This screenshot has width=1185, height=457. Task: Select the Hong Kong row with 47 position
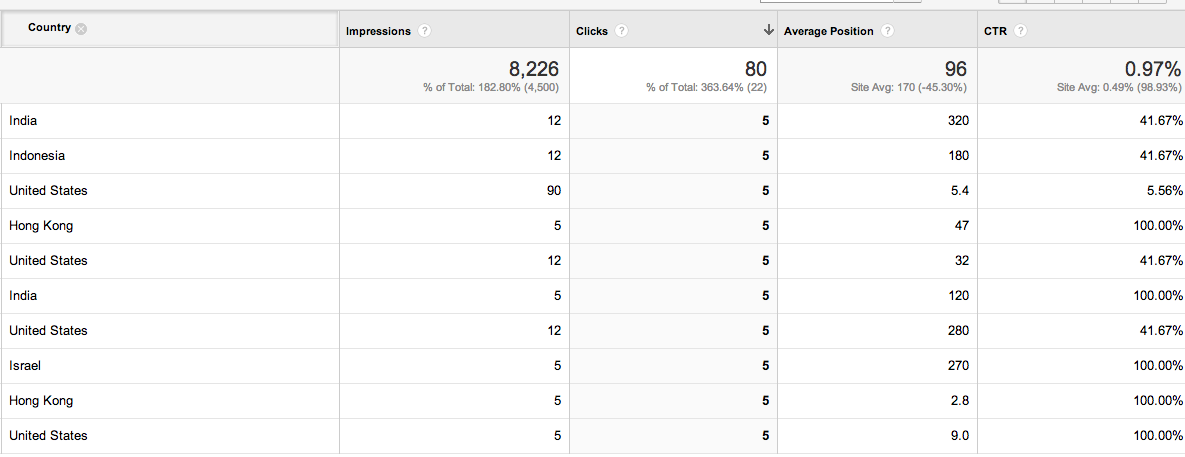pyautogui.click(x=592, y=226)
